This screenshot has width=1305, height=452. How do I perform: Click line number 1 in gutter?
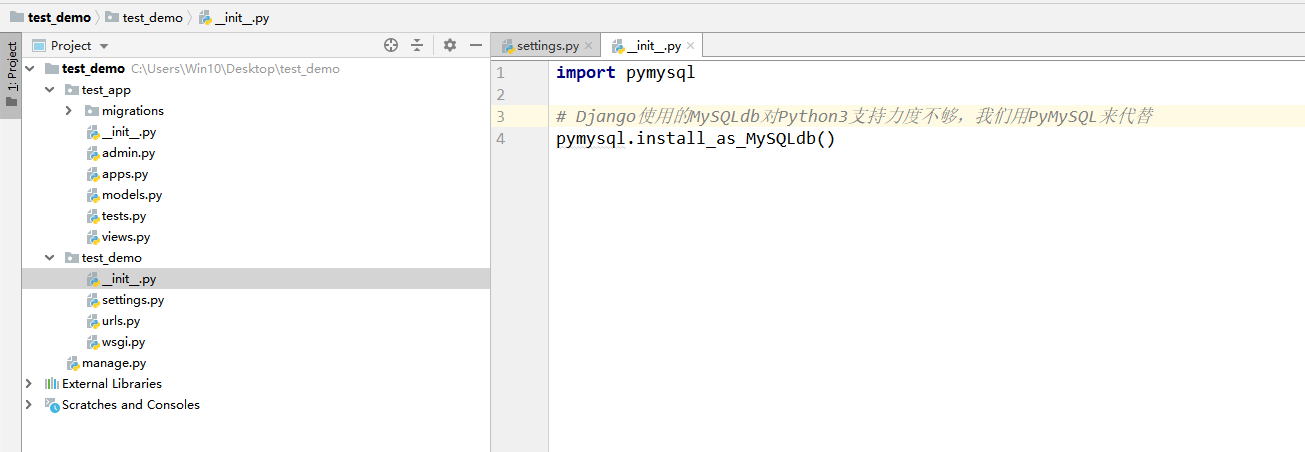pyautogui.click(x=500, y=73)
